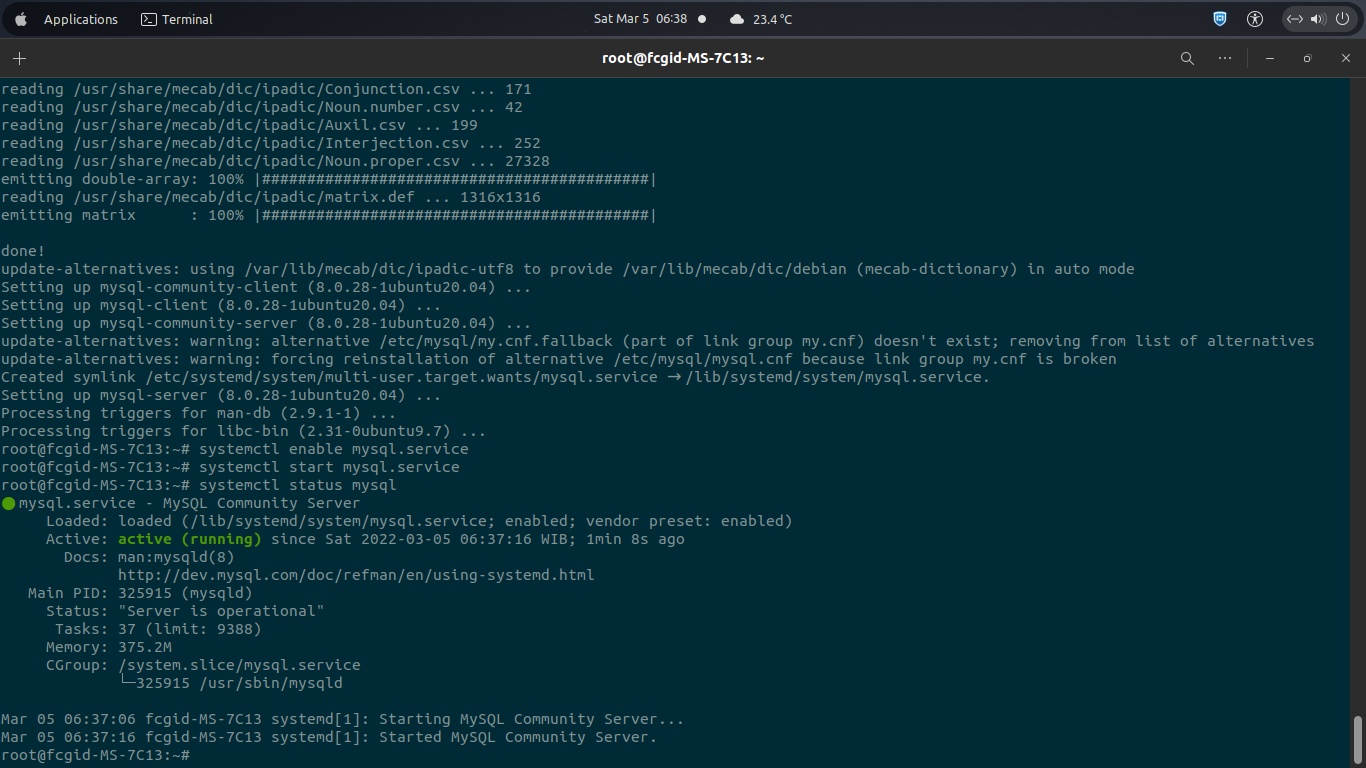Click the empty prompt on the last line

(x=95, y=755)
